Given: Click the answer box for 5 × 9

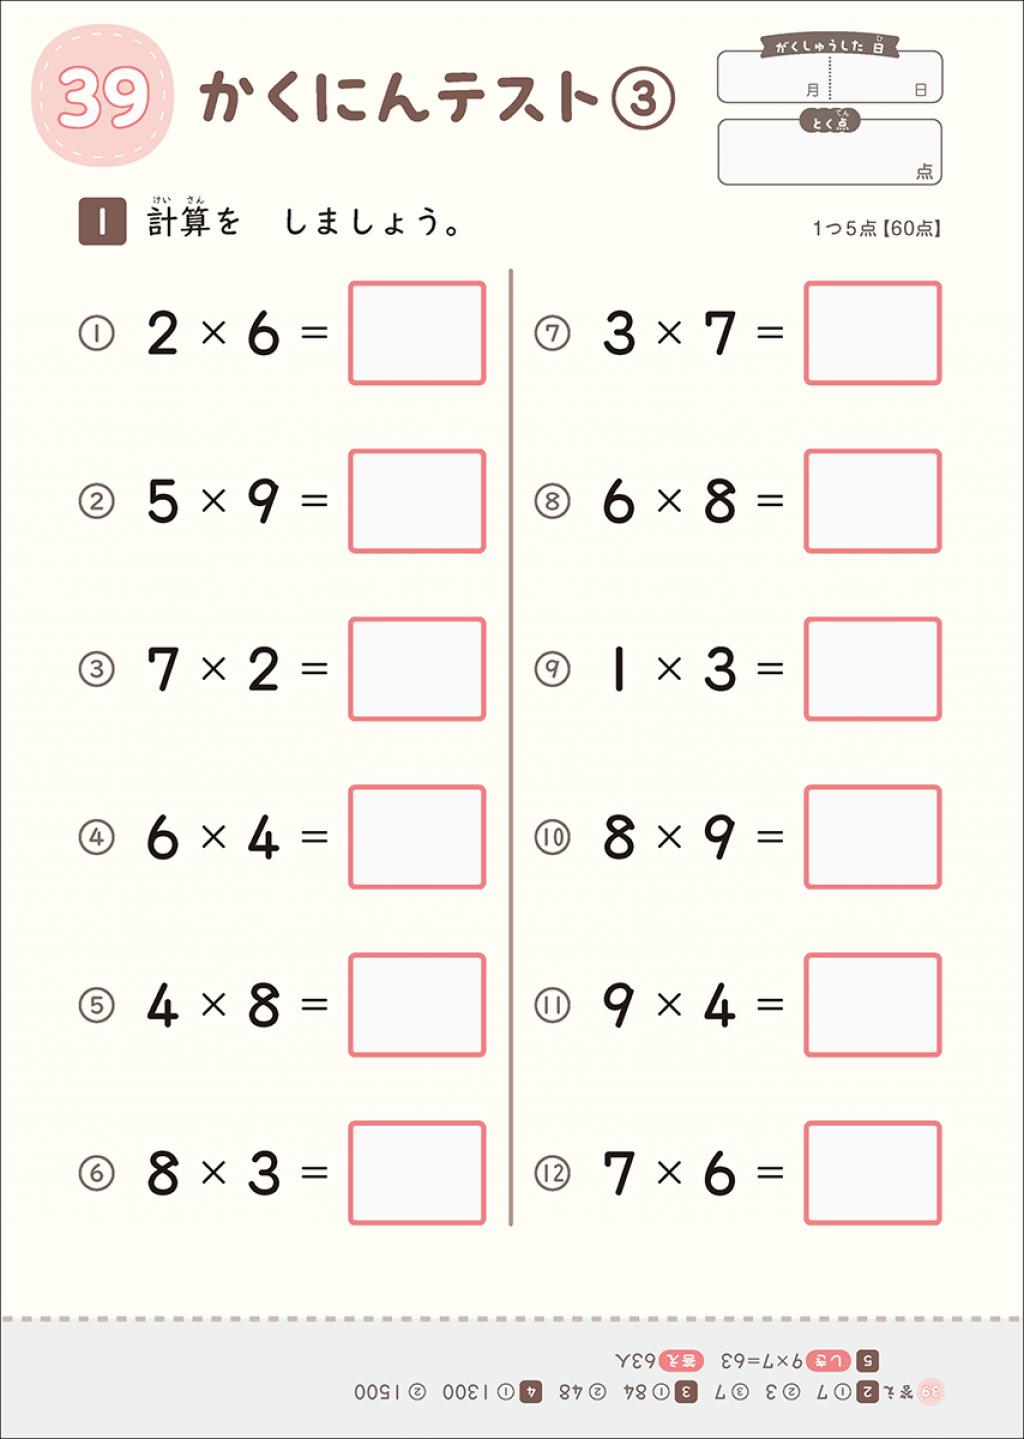Looking at the screenshot, I should 417,501.
